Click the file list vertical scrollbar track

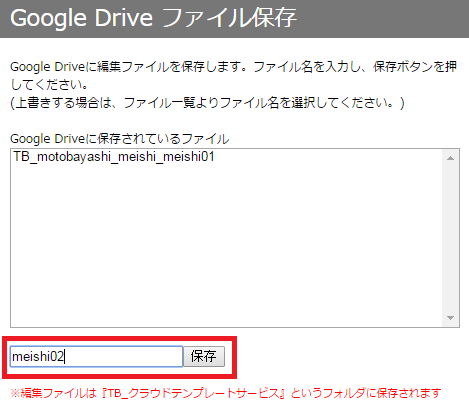(450, 238)
